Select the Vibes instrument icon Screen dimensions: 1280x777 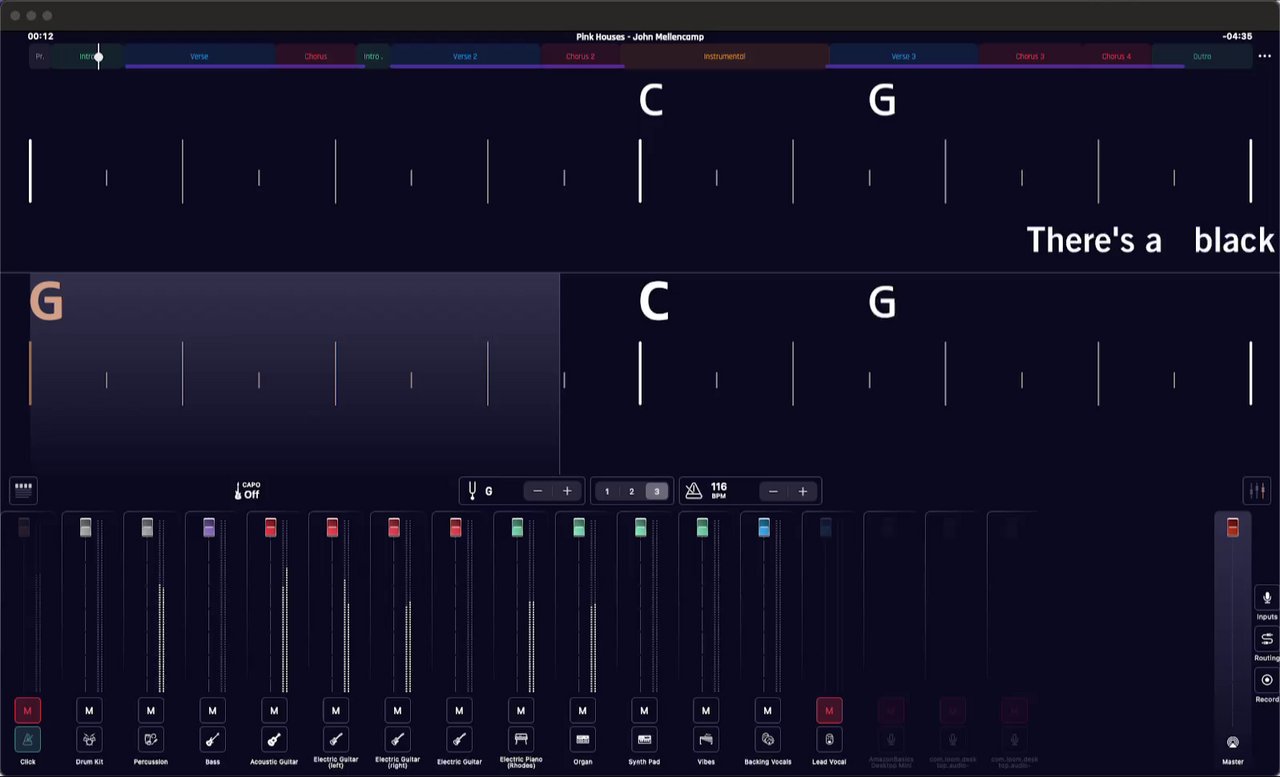706,740
